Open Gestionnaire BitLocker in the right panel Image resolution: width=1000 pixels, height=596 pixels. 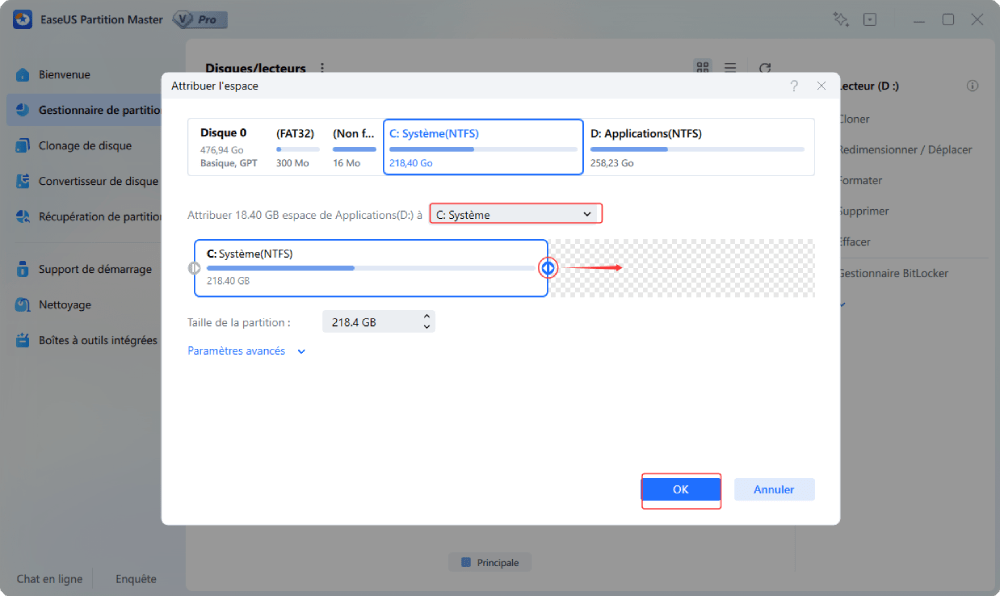(x=893, y=273)
